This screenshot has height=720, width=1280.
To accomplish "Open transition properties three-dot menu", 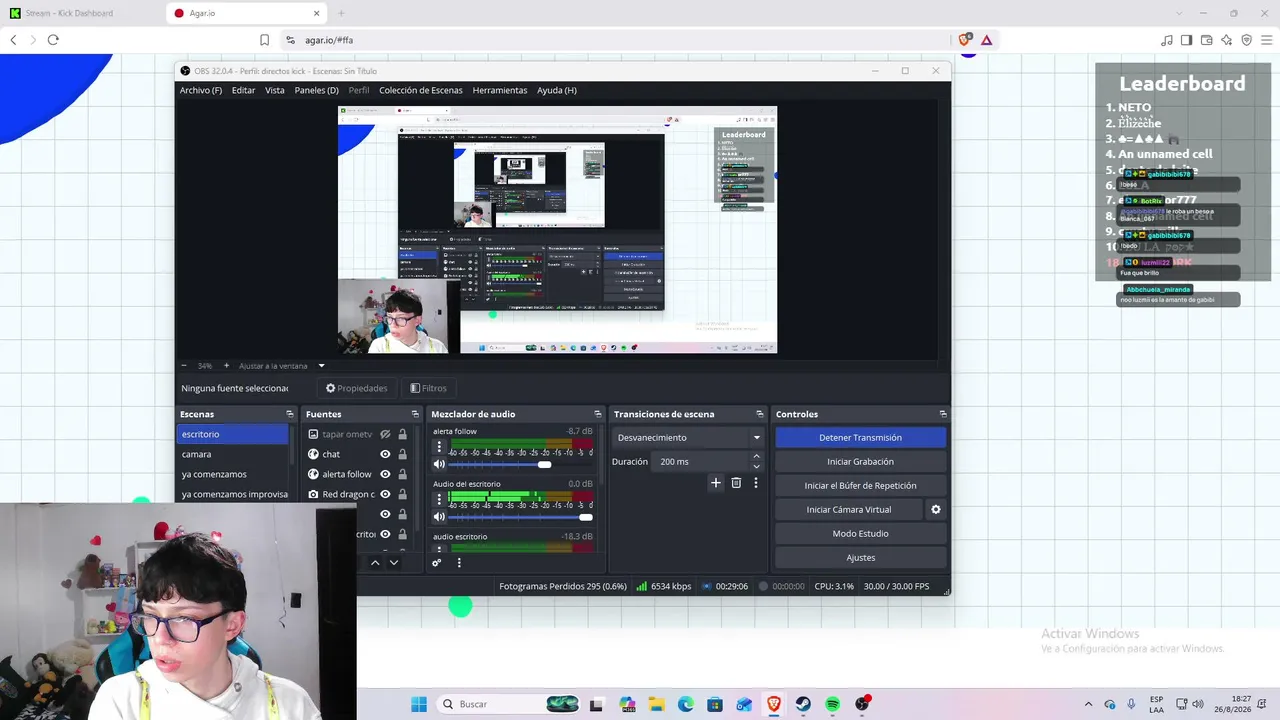I will (x=756, y=483).
